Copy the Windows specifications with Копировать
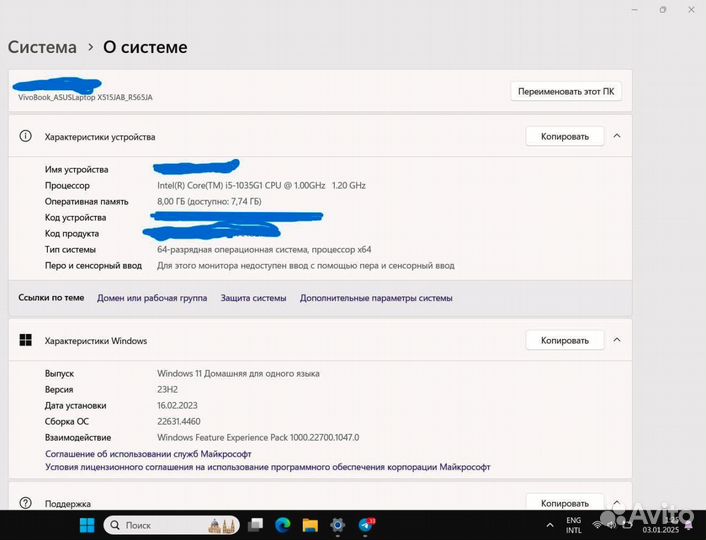 coord(565,340)
